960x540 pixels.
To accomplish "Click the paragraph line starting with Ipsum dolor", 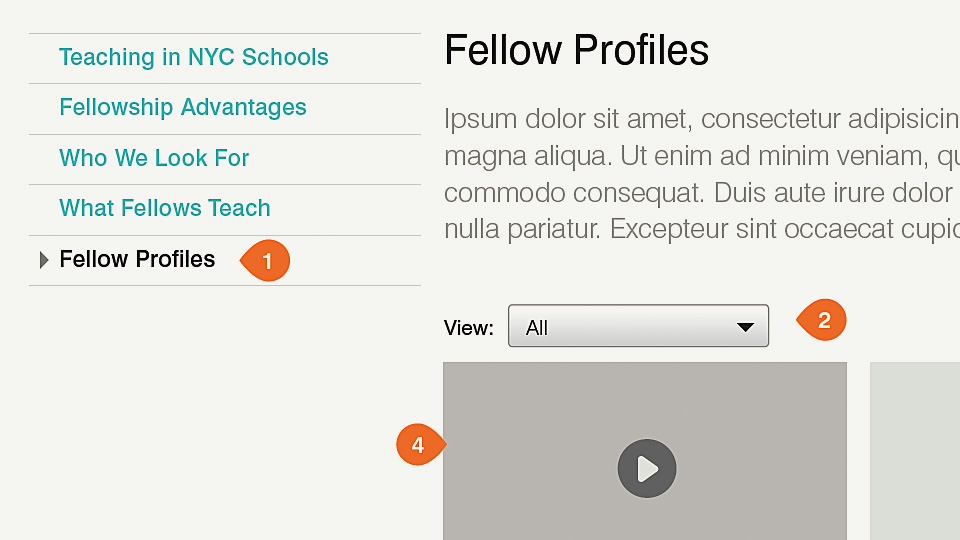I will (x=700, y=120).
